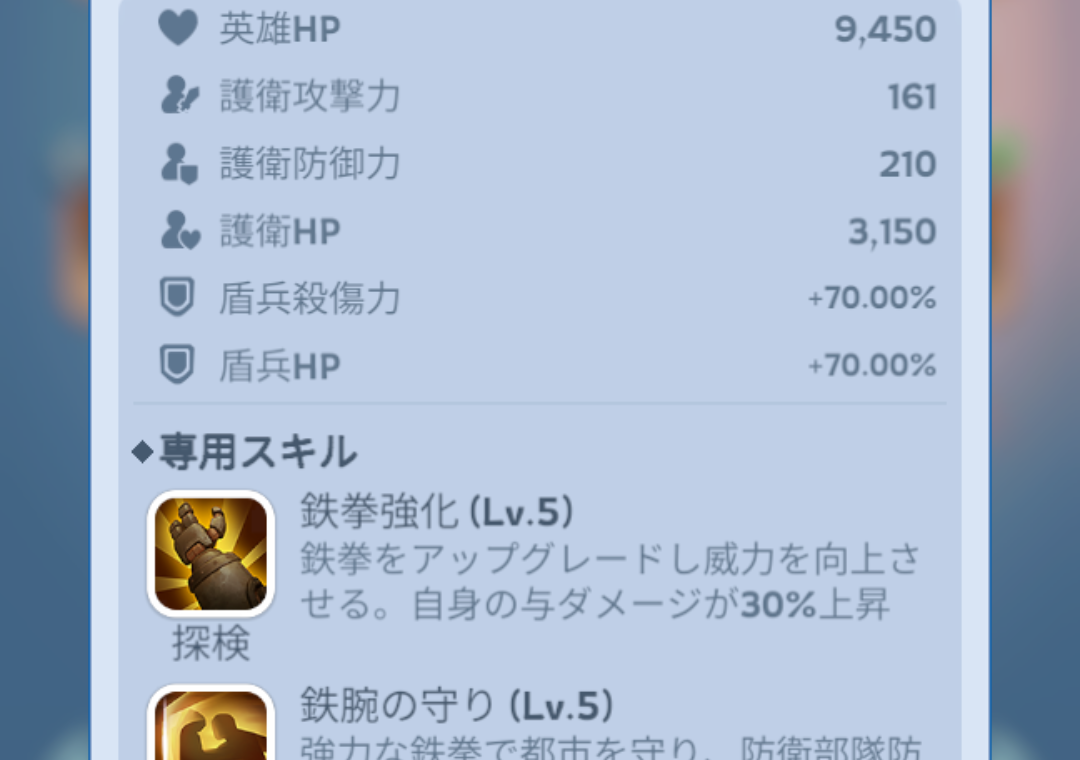Tap the 161 escort attack value

click(x=912, y=96)
